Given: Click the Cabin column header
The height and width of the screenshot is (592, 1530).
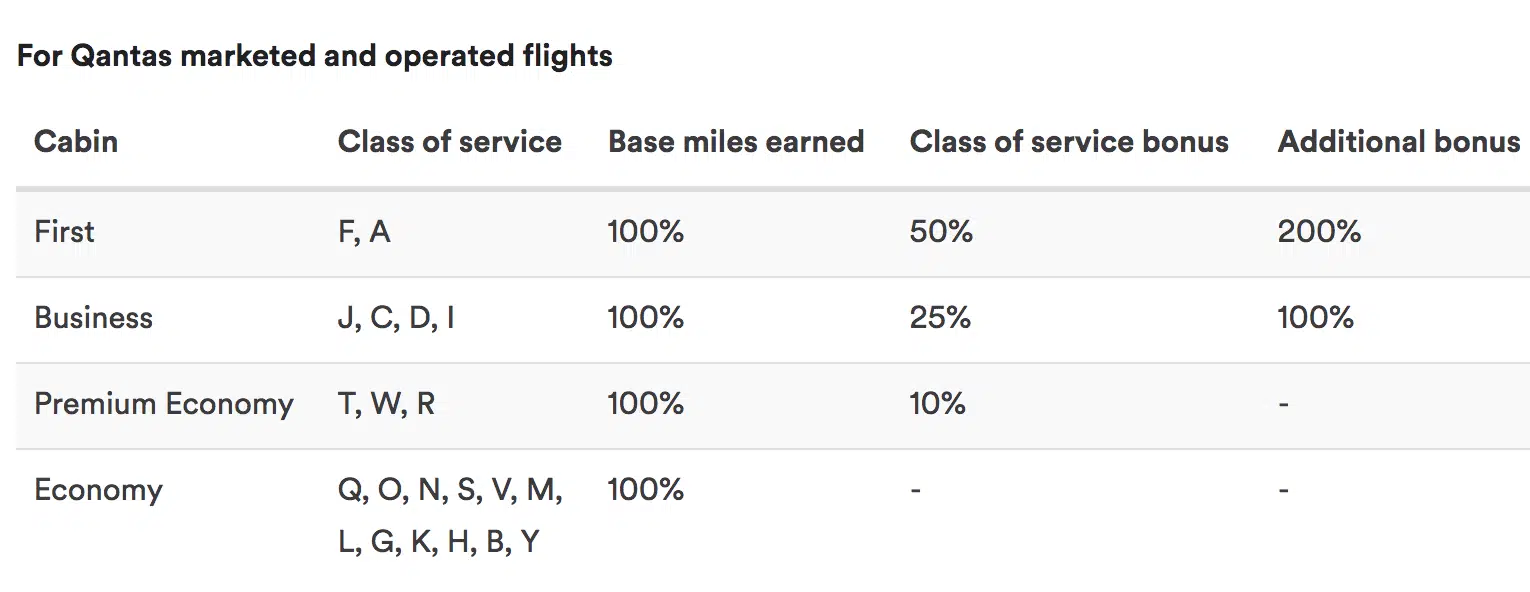Looking at the screenshot, I should point(76,141).
